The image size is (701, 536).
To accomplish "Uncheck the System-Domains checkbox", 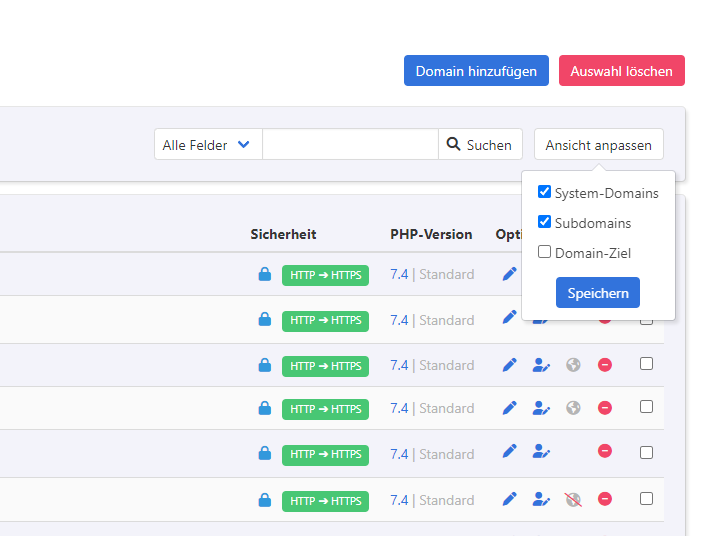I will click(x=545, y=192).
